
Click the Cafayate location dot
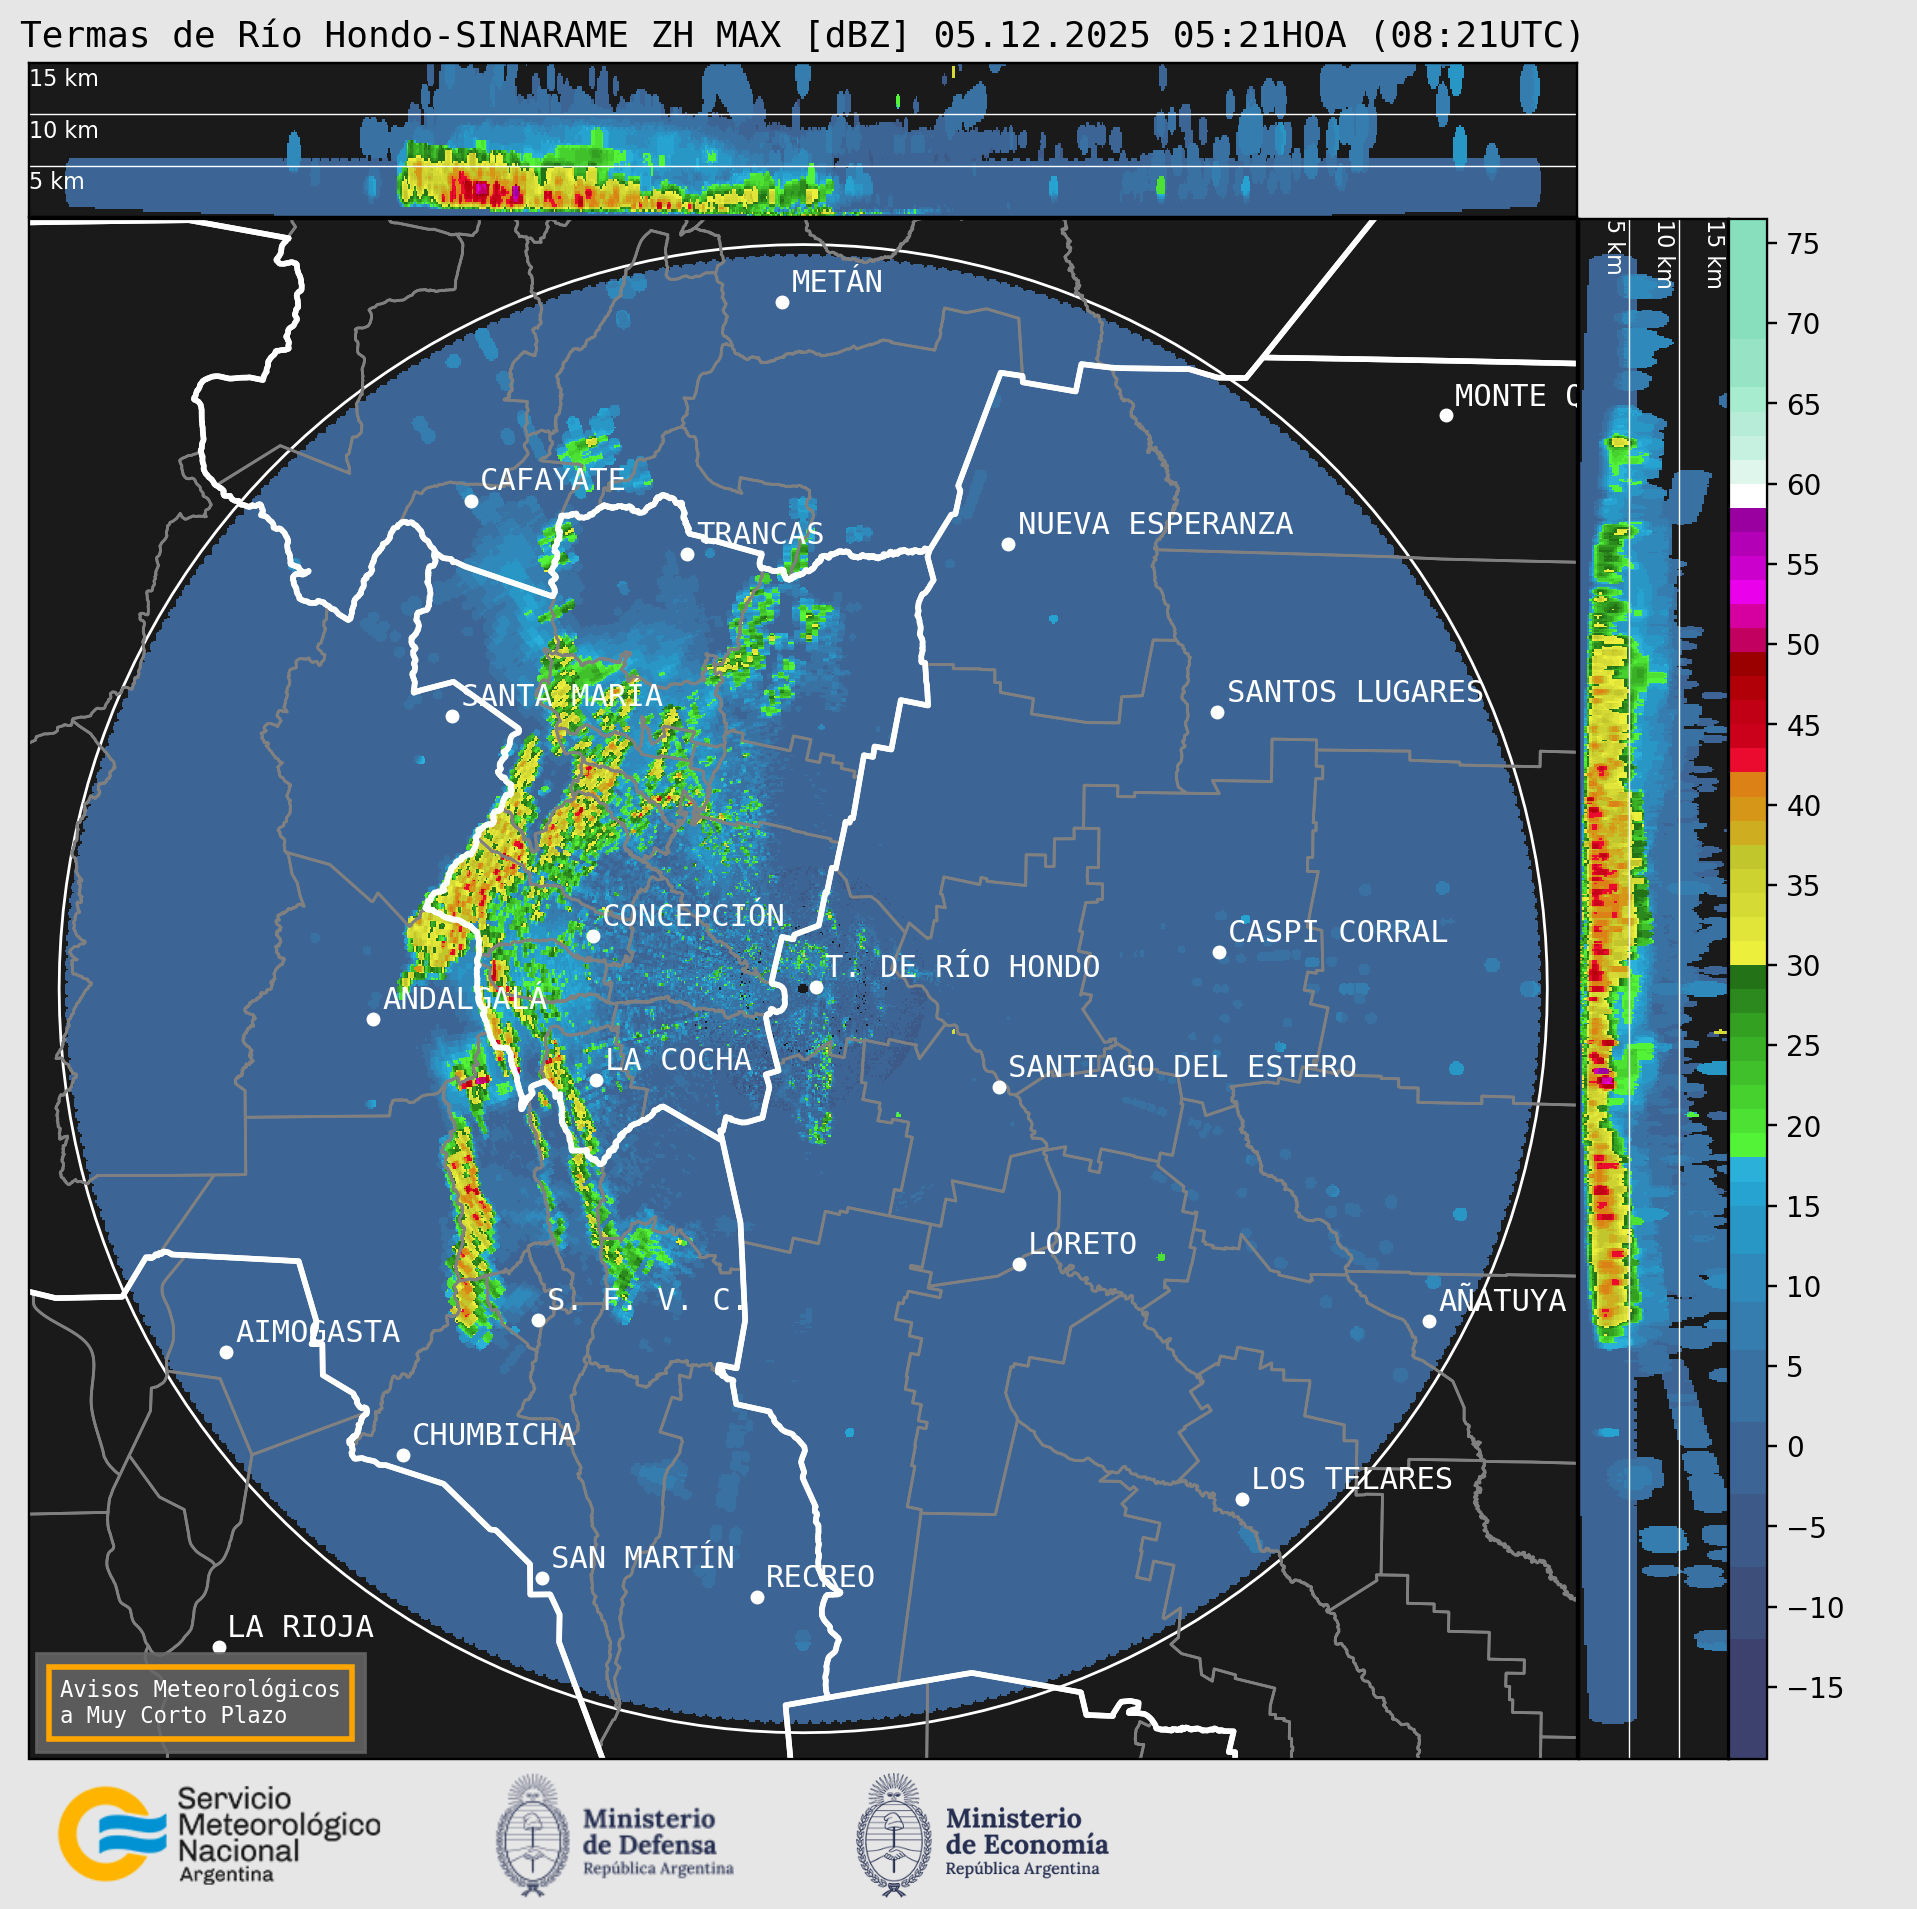pos(471,501)
